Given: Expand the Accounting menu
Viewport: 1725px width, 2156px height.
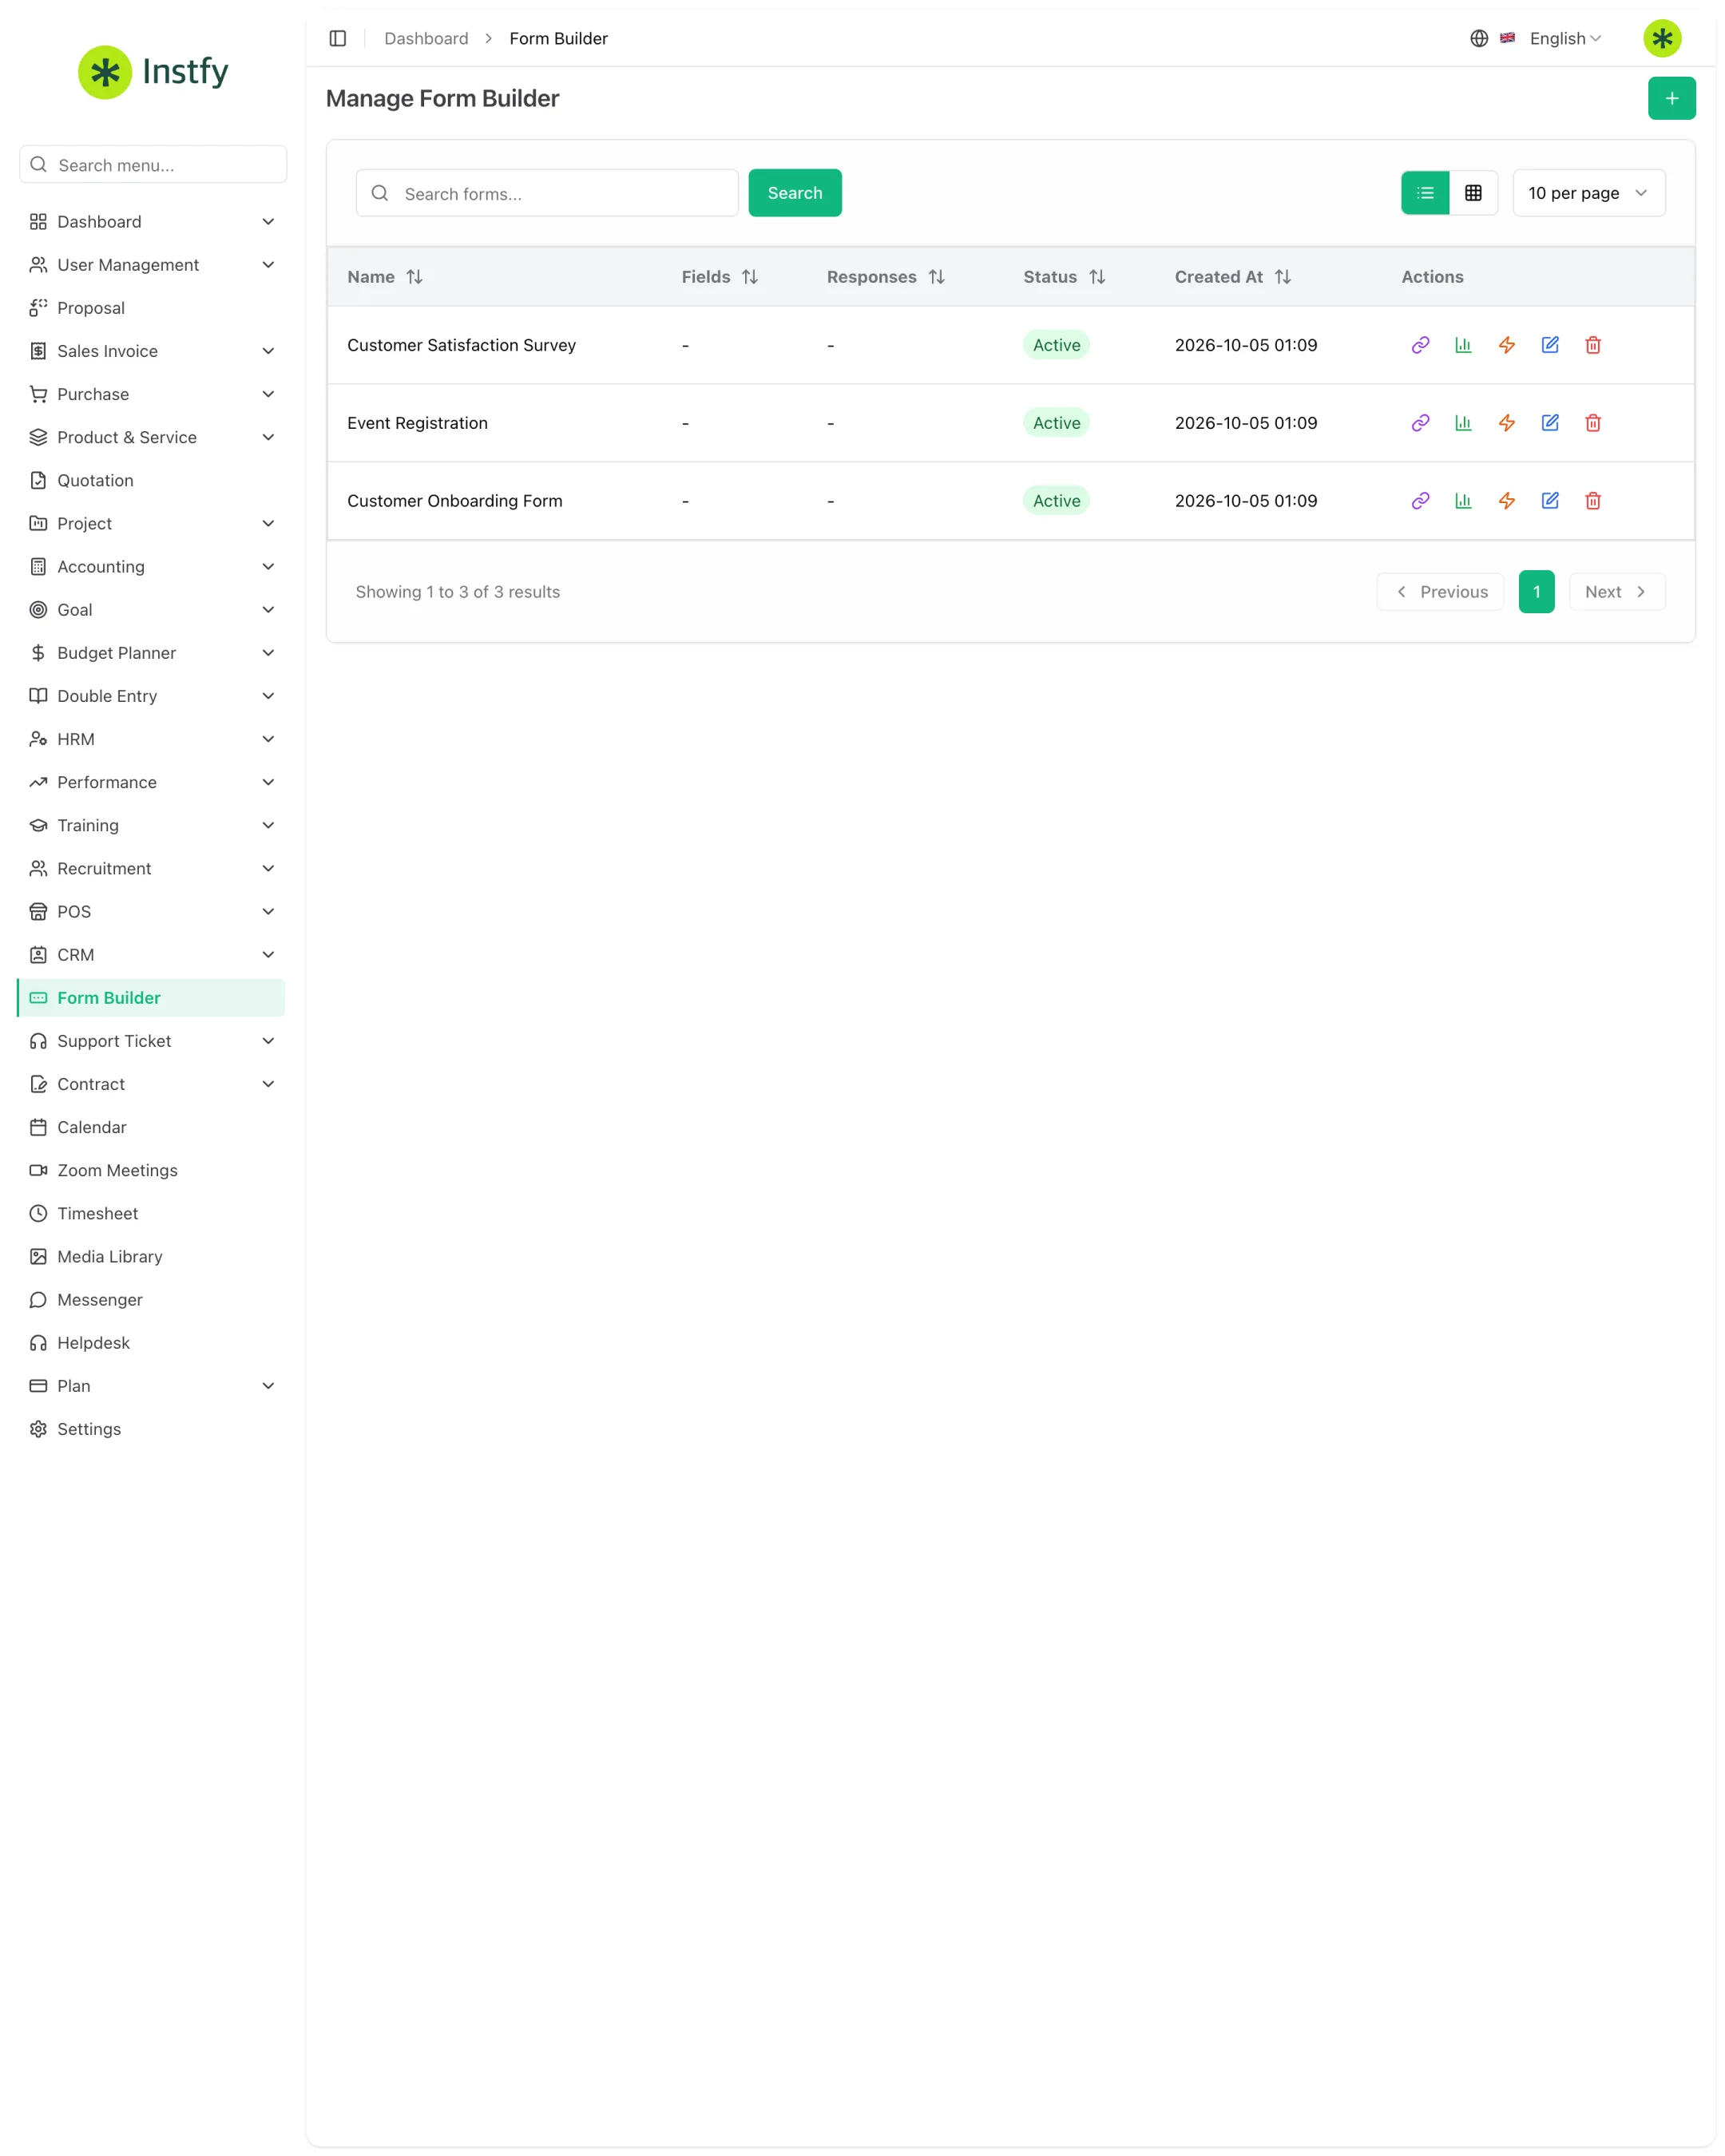Looking at the screenshot, I should click(x=152, y=567).
